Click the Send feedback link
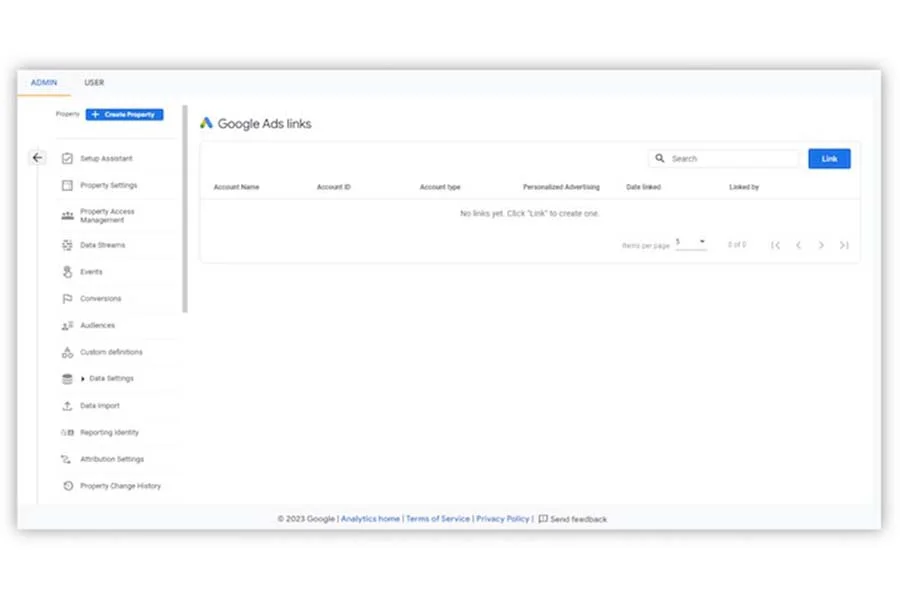 click(578, 520)
